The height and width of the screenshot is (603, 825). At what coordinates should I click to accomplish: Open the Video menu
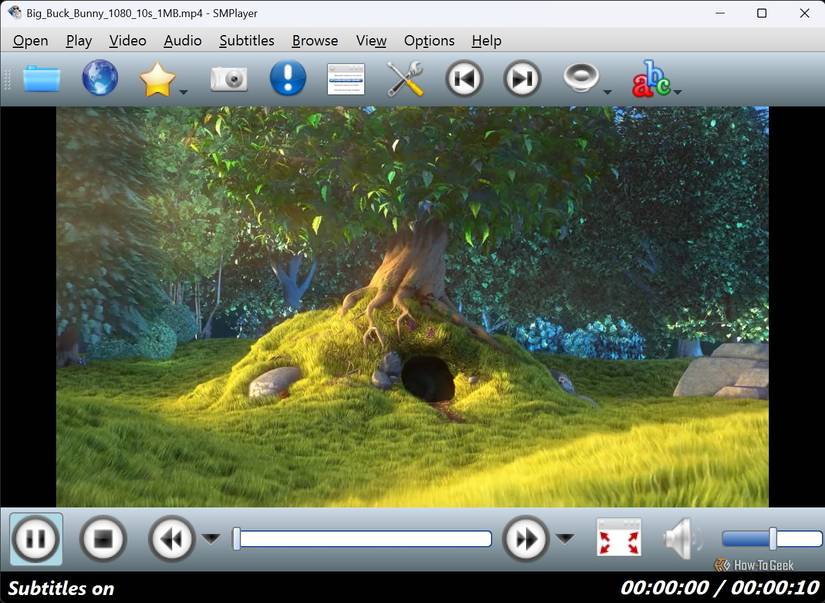click(128, 41)
